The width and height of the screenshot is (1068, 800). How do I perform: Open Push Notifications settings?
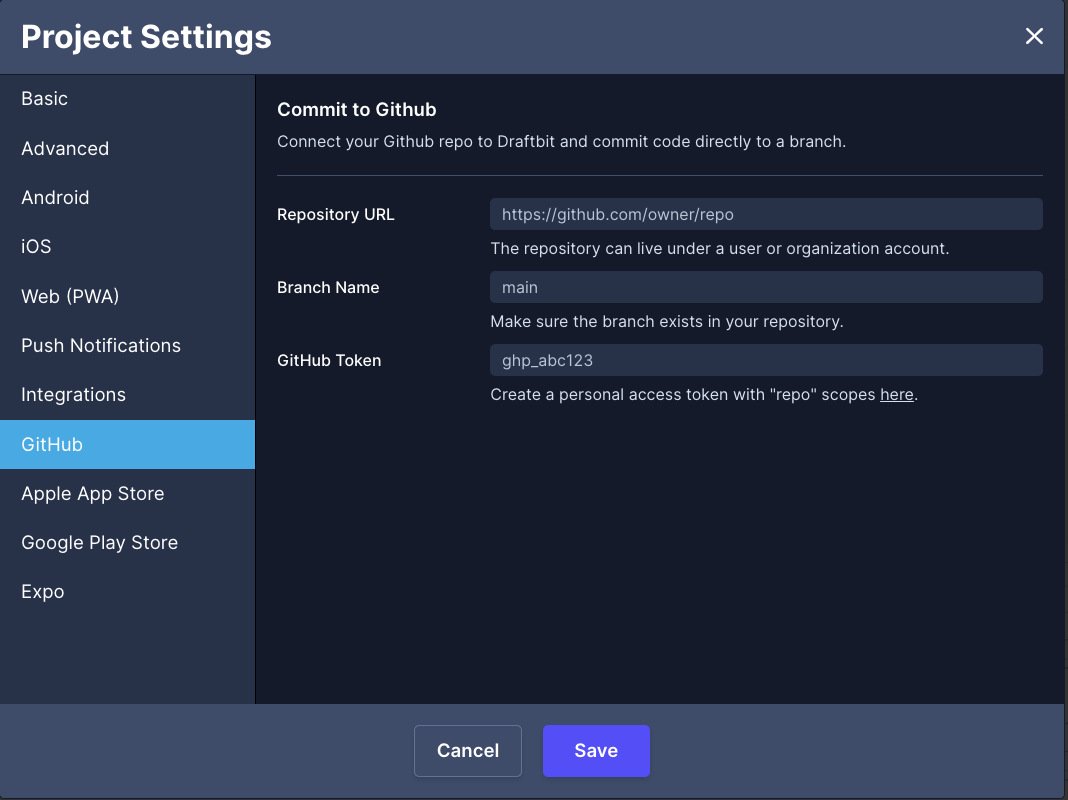click(127, 345)
